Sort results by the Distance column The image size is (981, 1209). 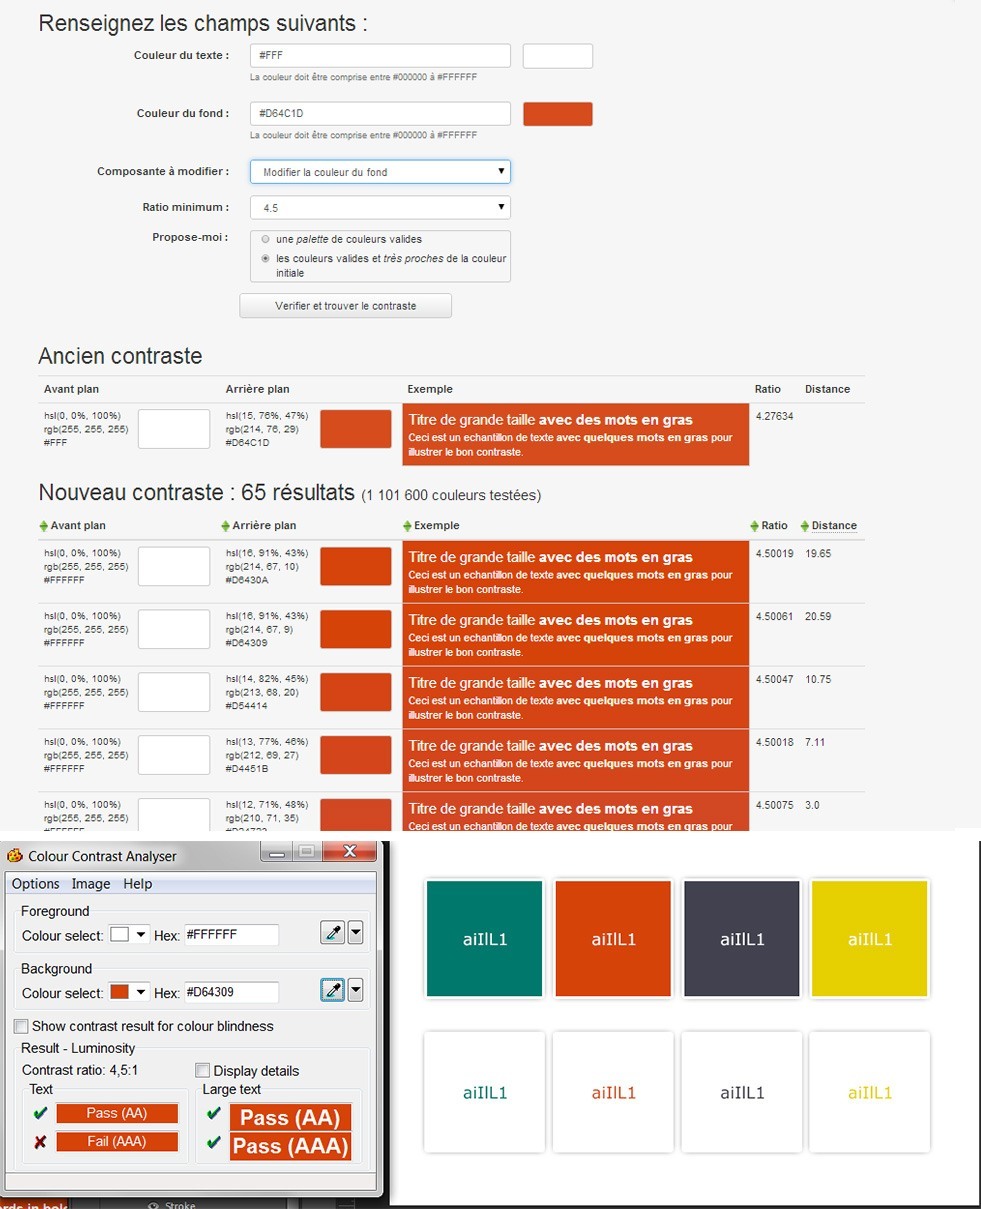tap(833, 526)
